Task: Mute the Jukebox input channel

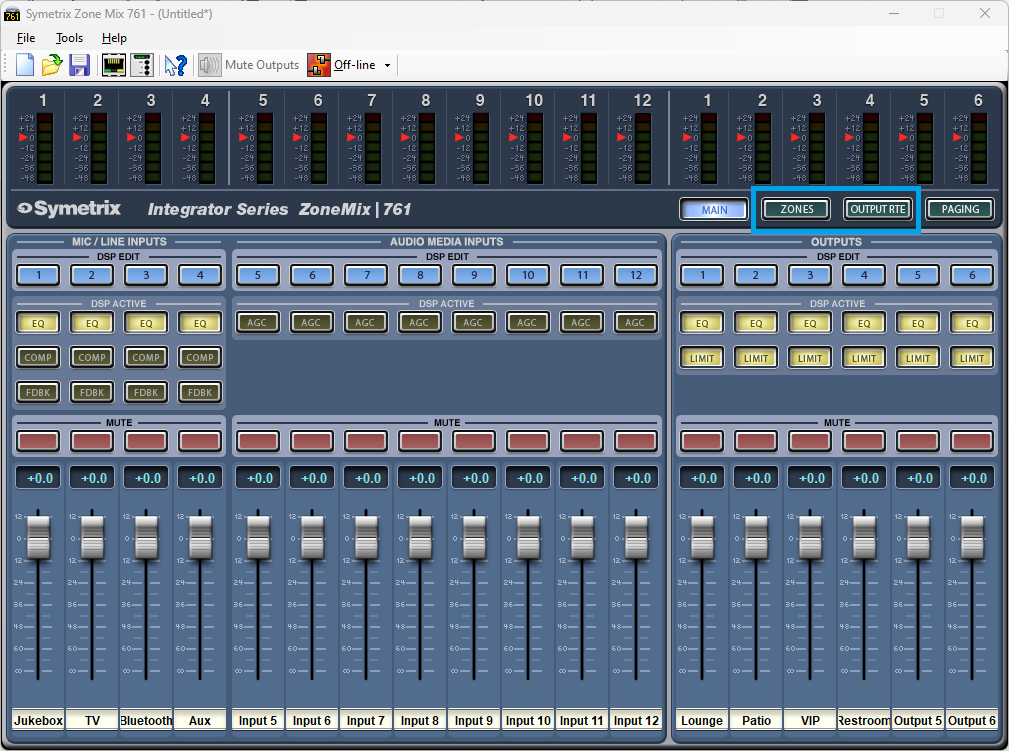Action: pos(38,440)
